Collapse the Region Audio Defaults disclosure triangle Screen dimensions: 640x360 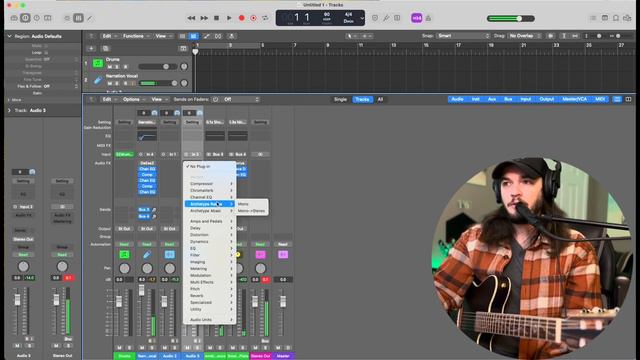click(9, 36)
